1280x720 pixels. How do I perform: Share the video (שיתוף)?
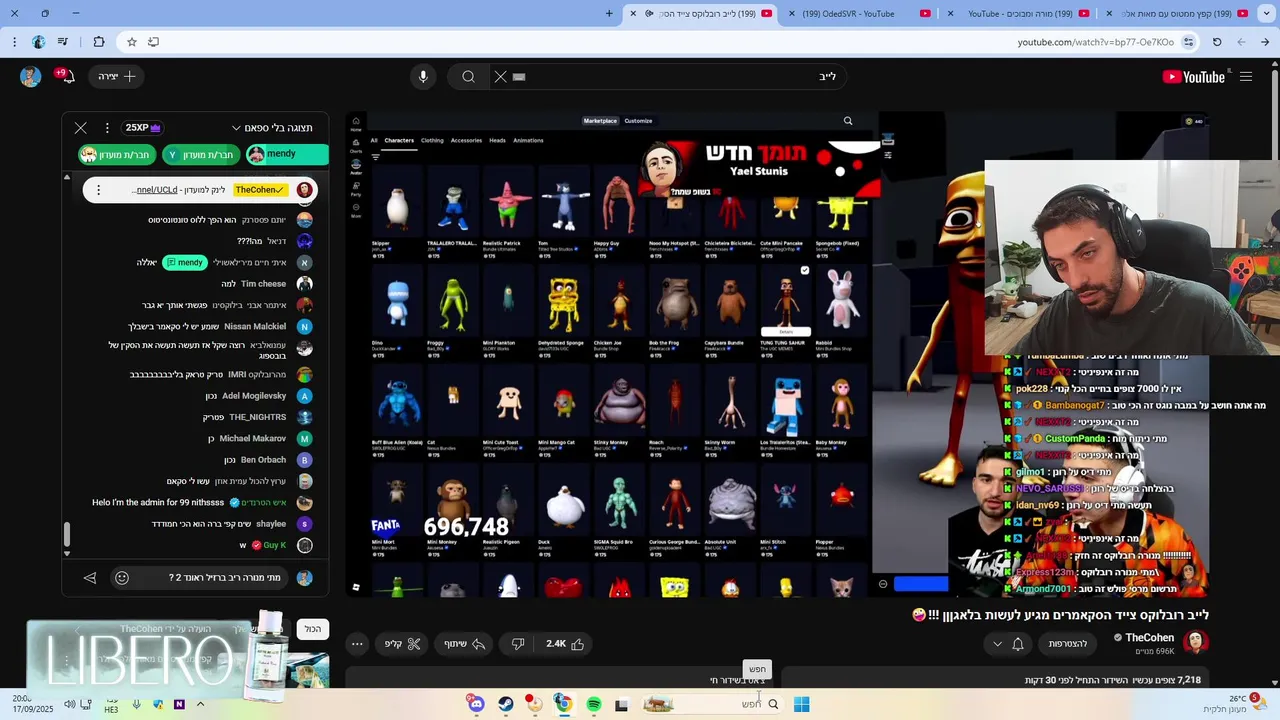coord(465,644)
